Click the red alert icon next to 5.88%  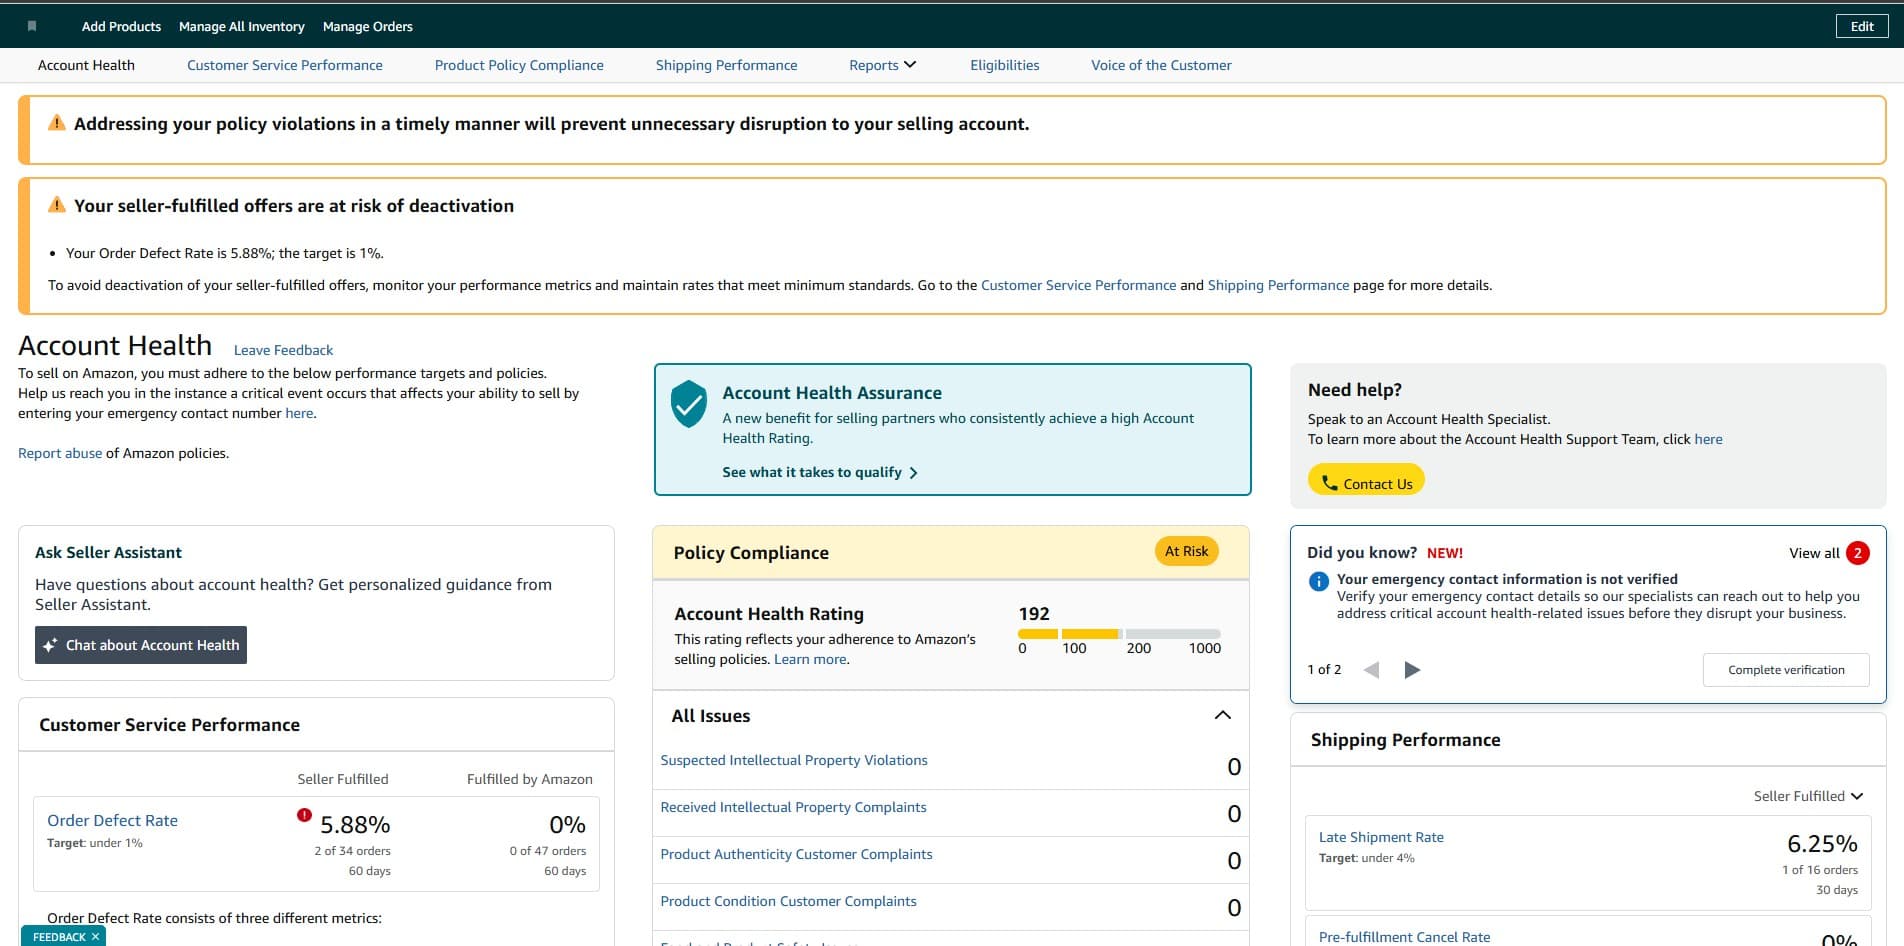click(304, 815)
